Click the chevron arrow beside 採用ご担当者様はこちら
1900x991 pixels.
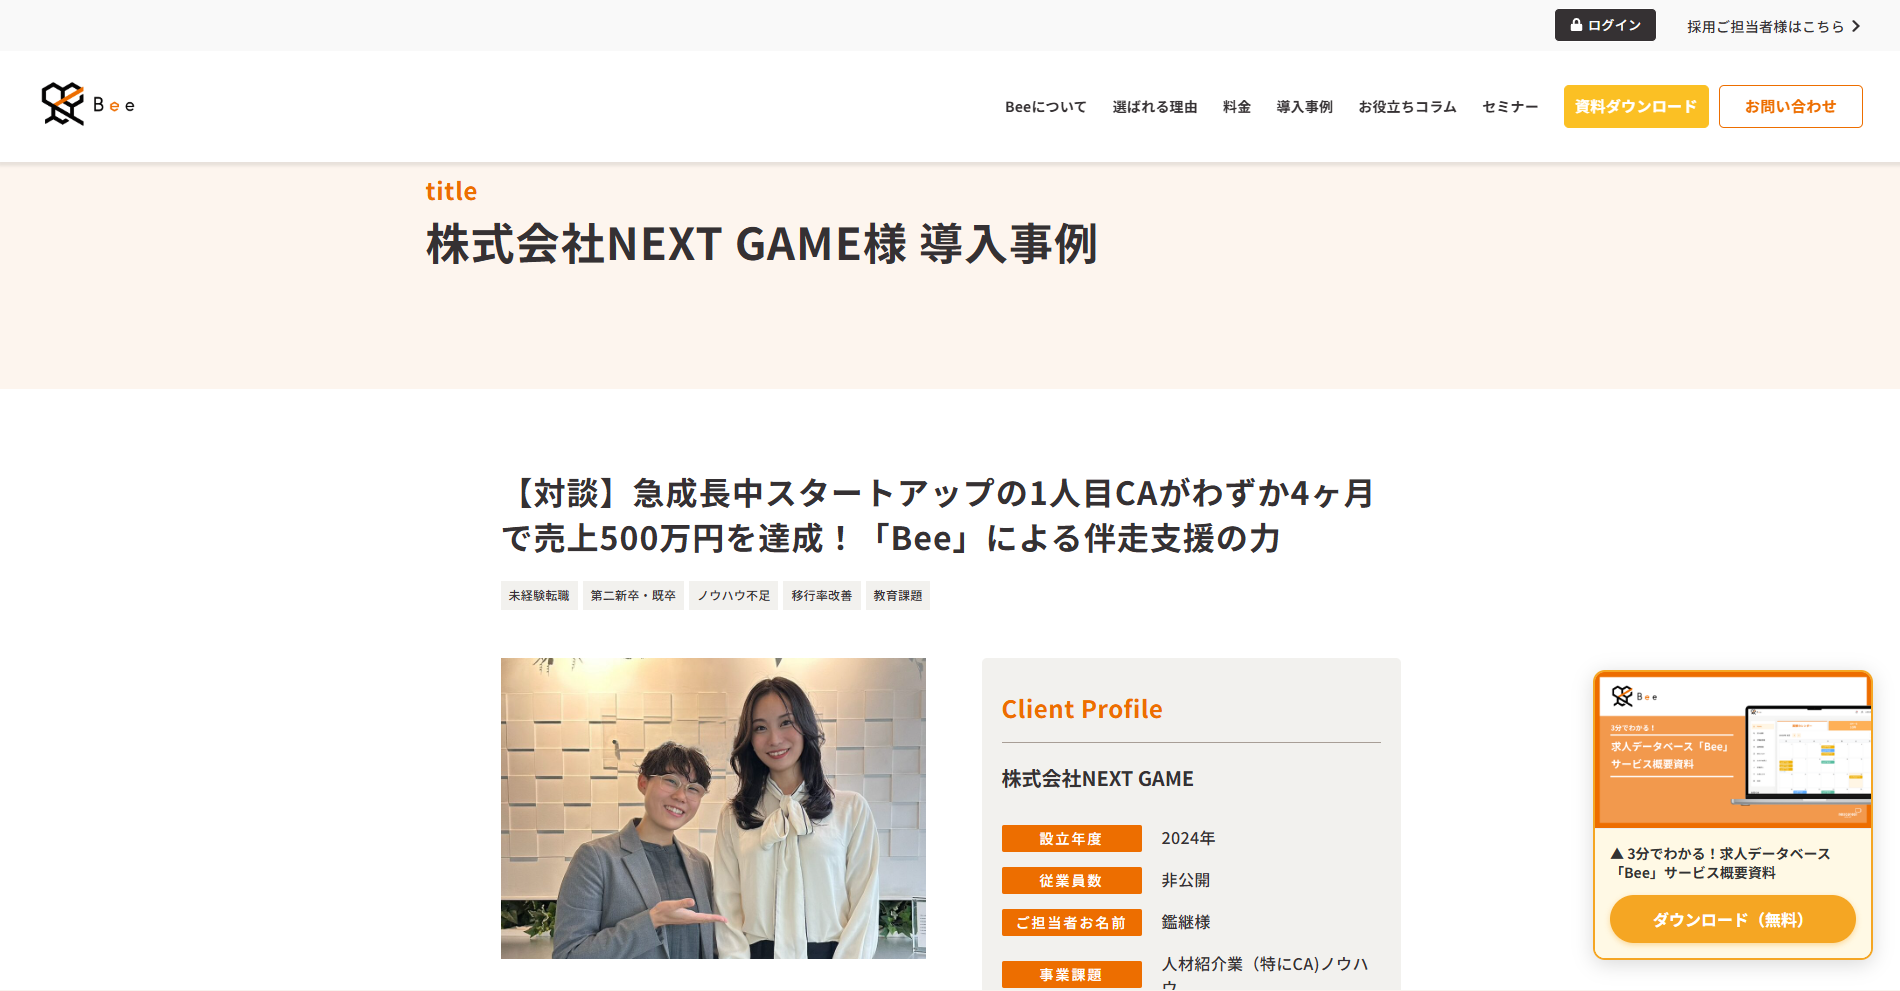pos(1856,26)
